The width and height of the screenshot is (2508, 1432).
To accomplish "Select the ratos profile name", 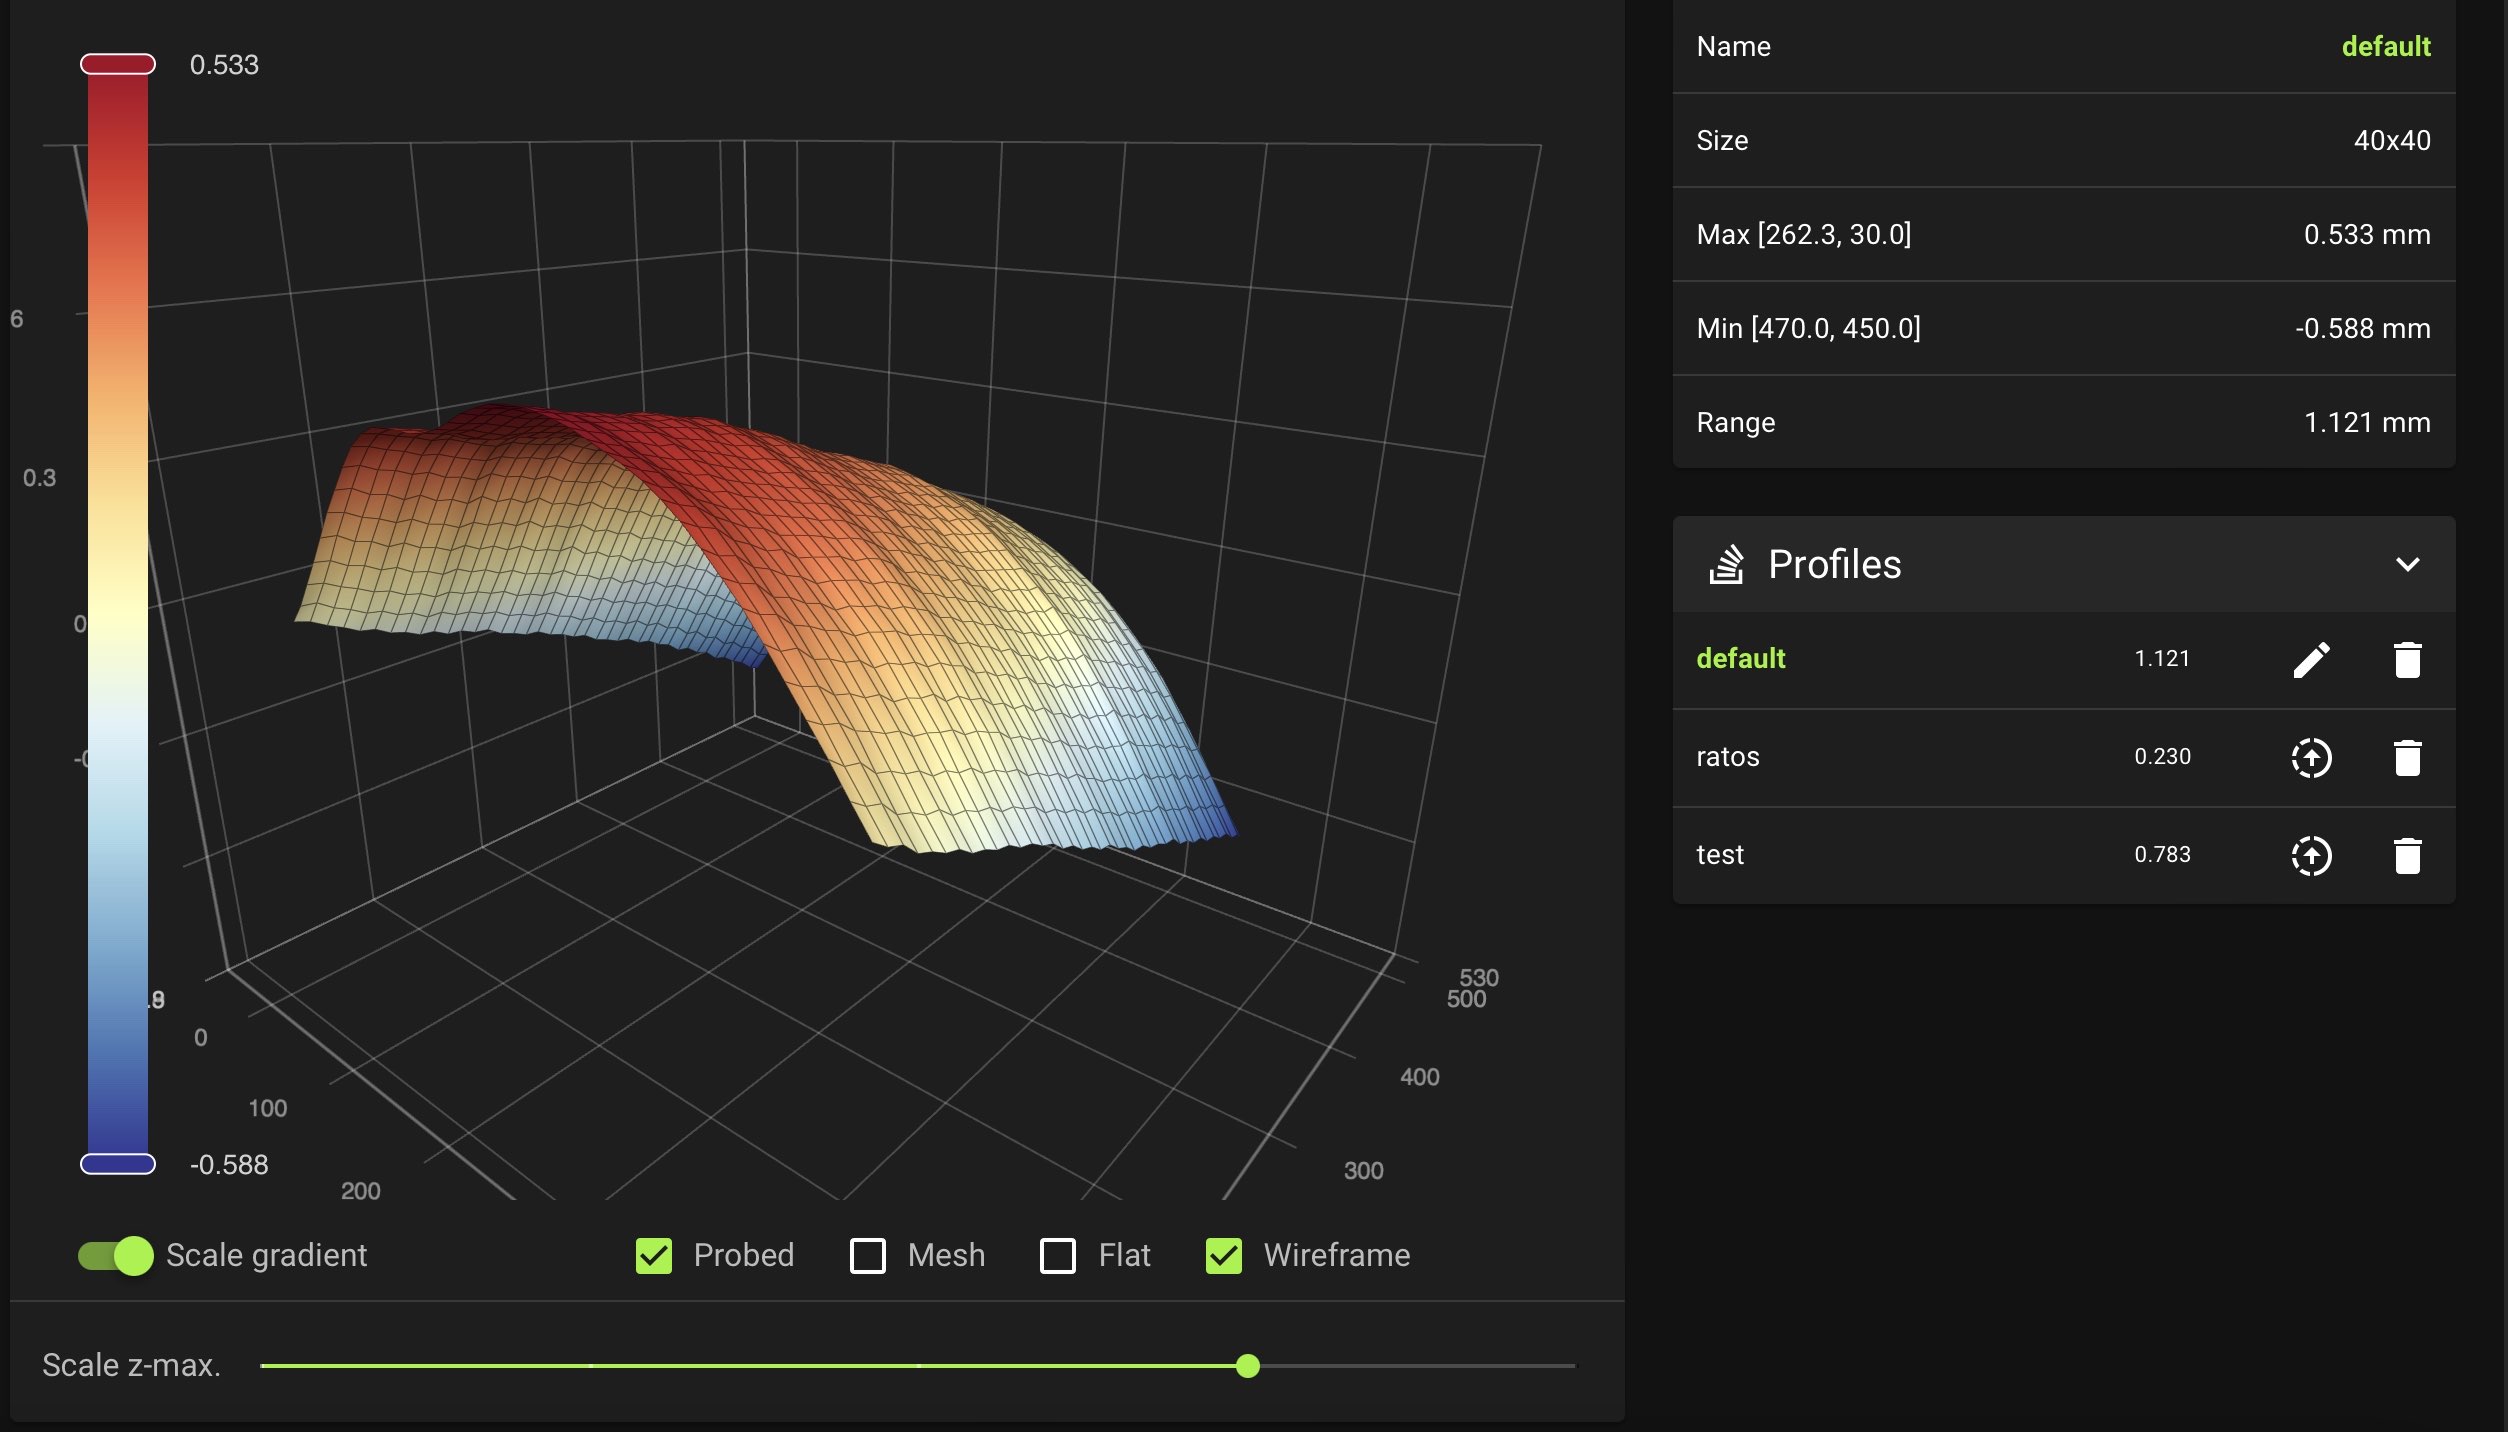I will [x=1728, y=756].
